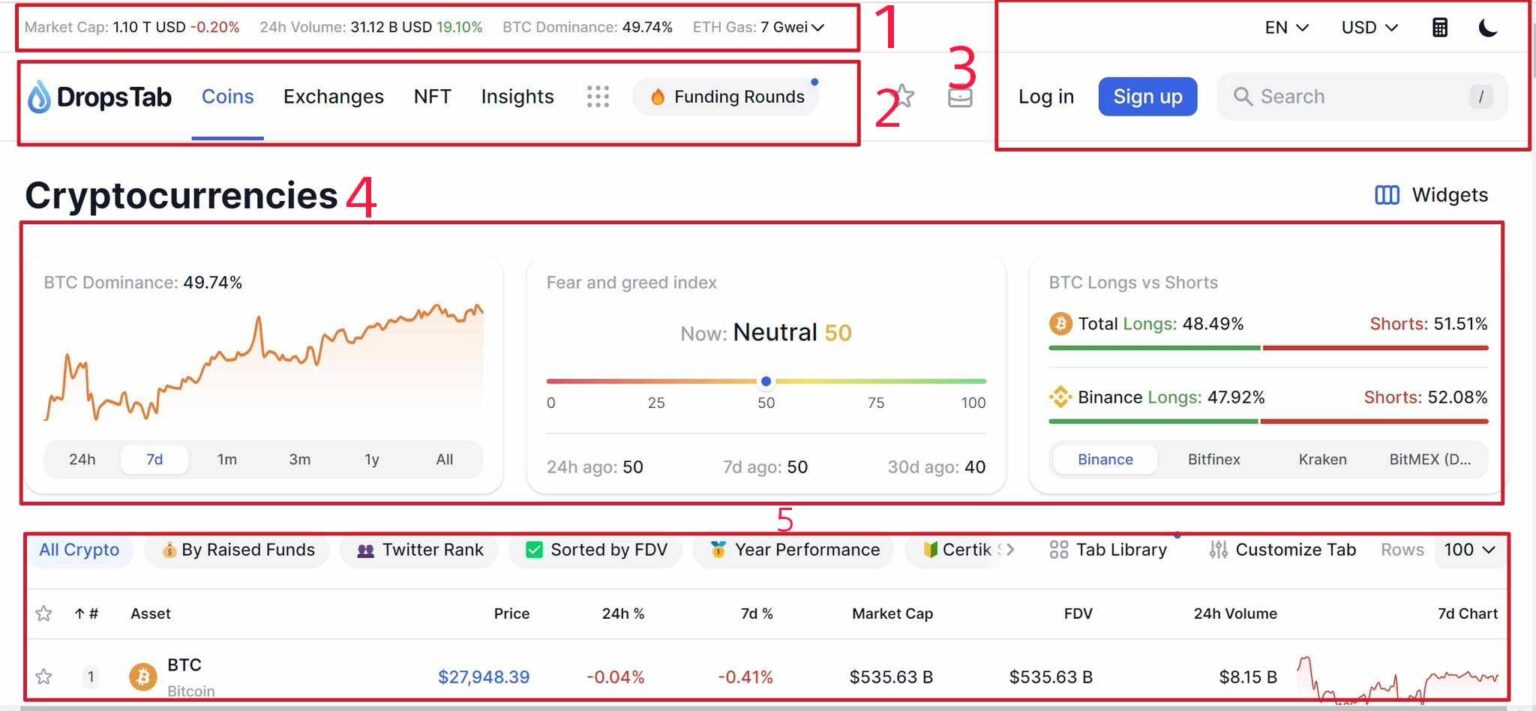
Task: Switch to the Exchanges tab
Action: tap(333, 97)
